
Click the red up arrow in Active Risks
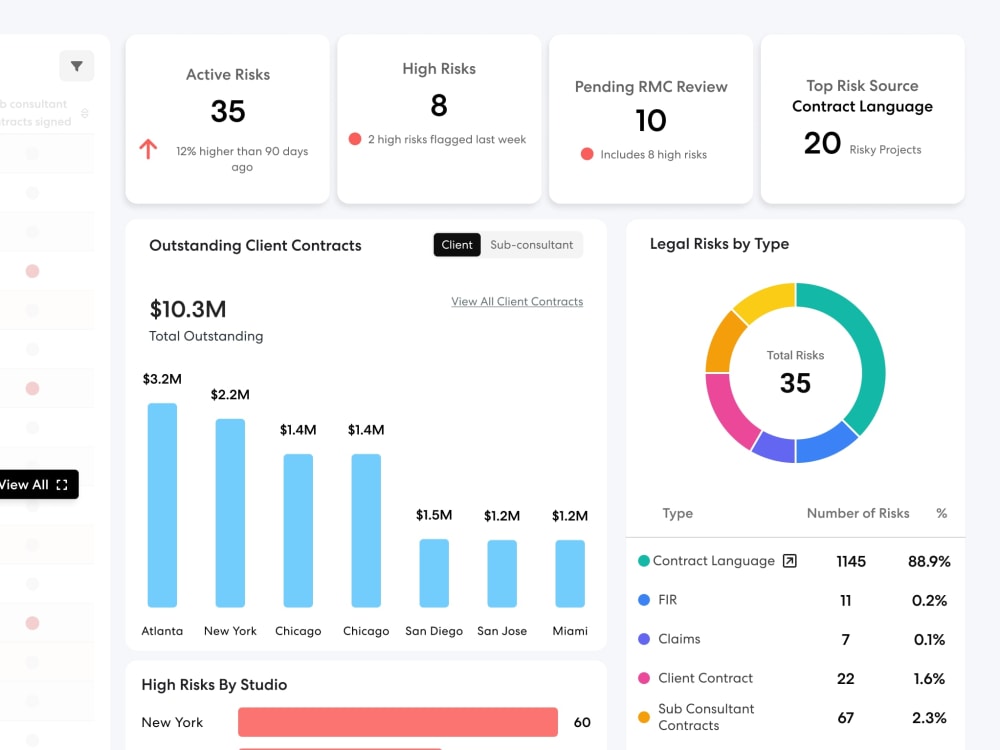pyautogui.click(x=148, y=149)
